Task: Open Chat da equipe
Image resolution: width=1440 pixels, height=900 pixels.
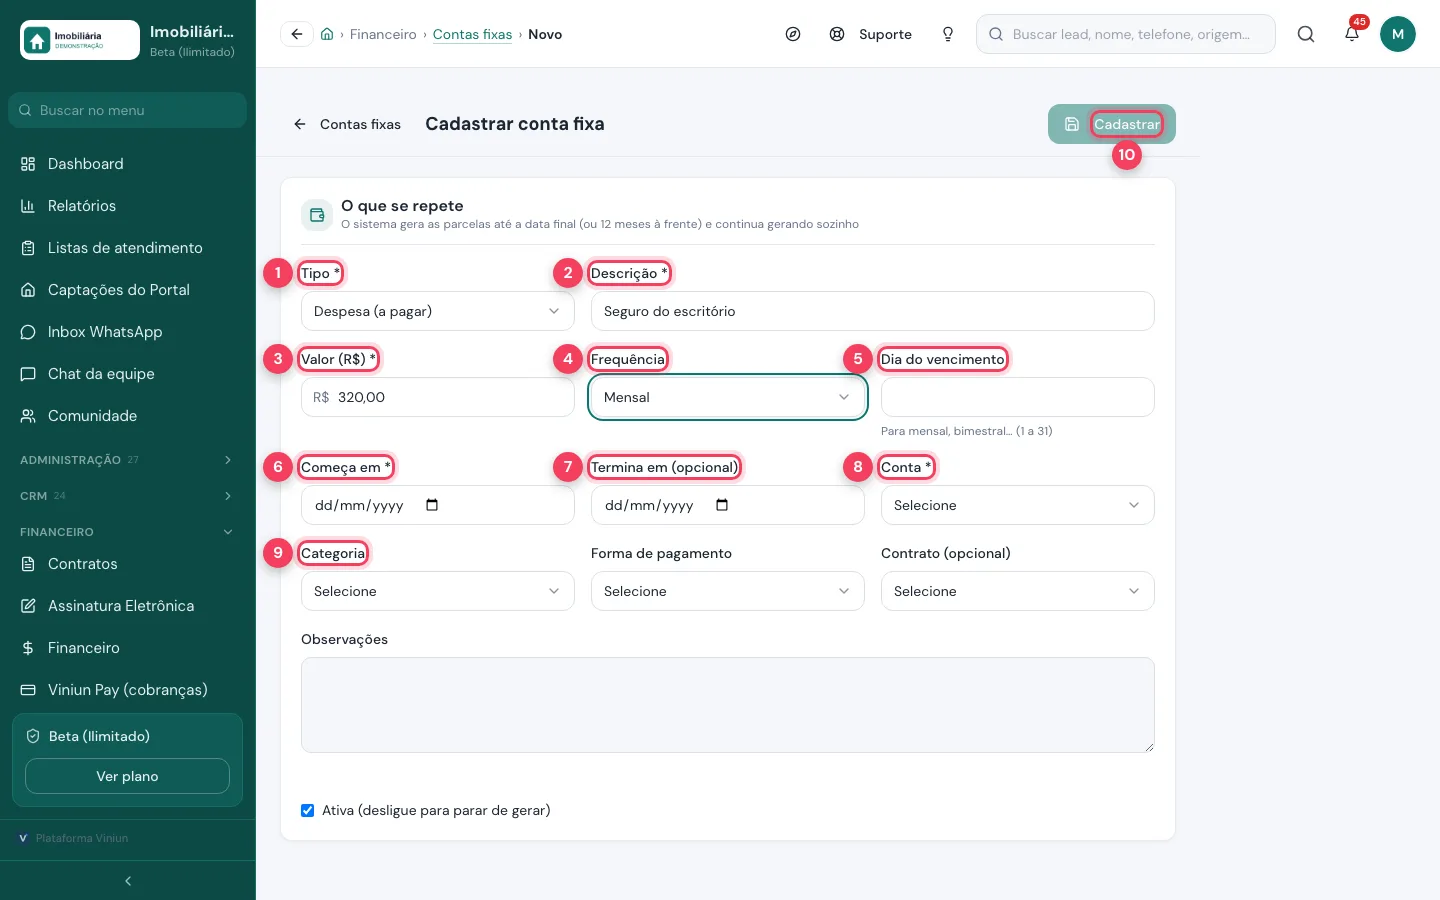Action: pyautogui.click(x=128, y=374)
